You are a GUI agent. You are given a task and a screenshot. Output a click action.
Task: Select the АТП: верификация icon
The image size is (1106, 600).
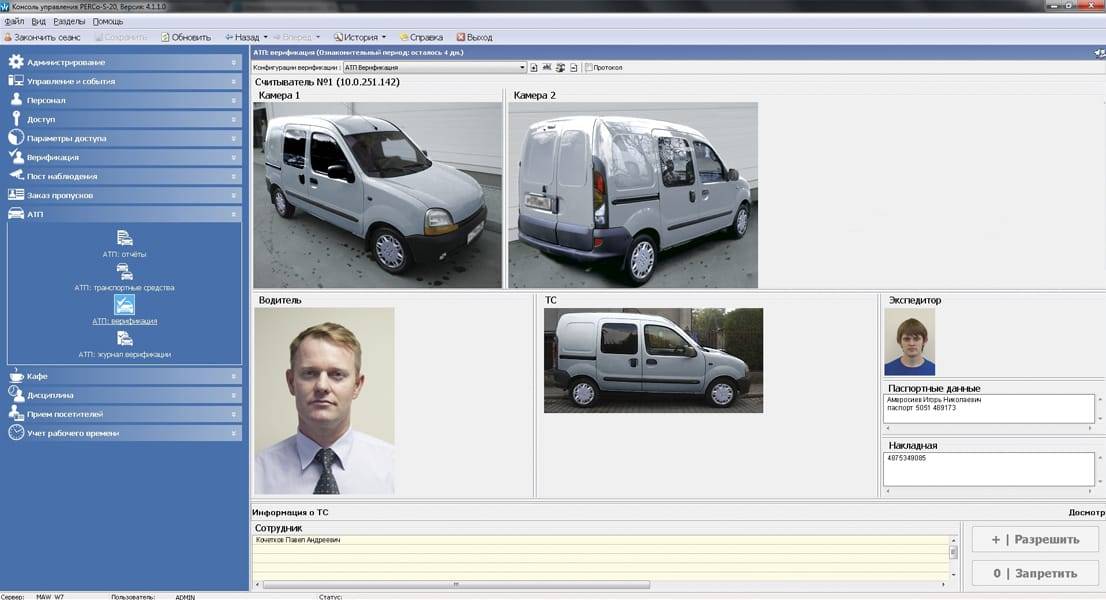(124, 305)
